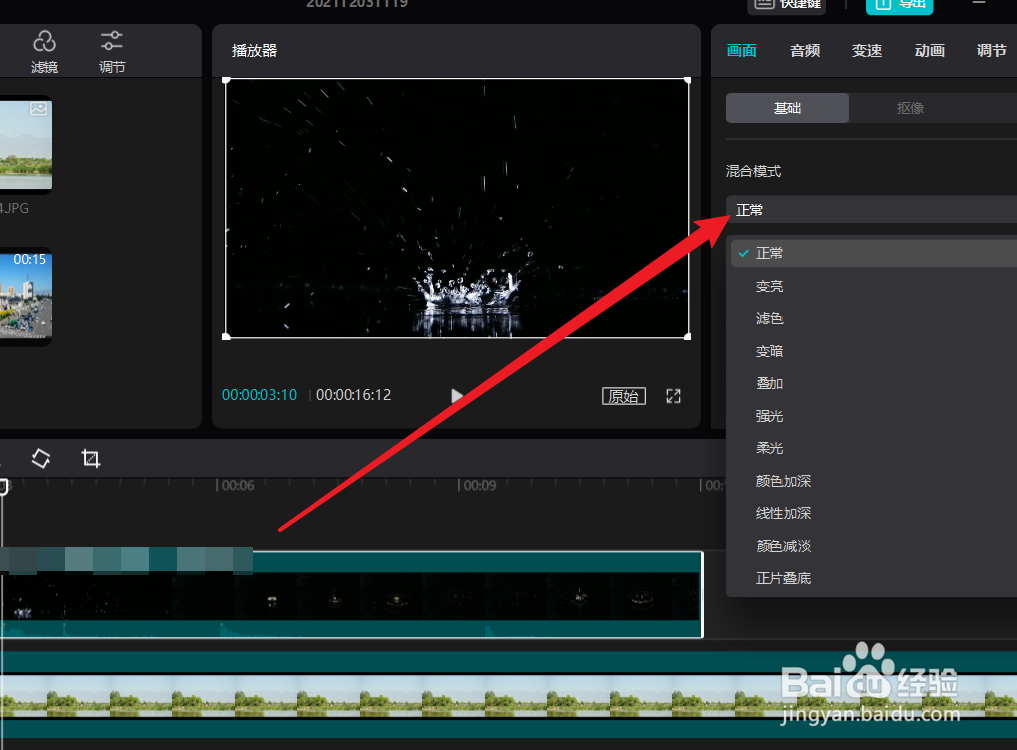Select the JPG landscape image thumbnail
Viewport: 1017px width, 750px height.
pyautogui.click(x=25, y=144)
